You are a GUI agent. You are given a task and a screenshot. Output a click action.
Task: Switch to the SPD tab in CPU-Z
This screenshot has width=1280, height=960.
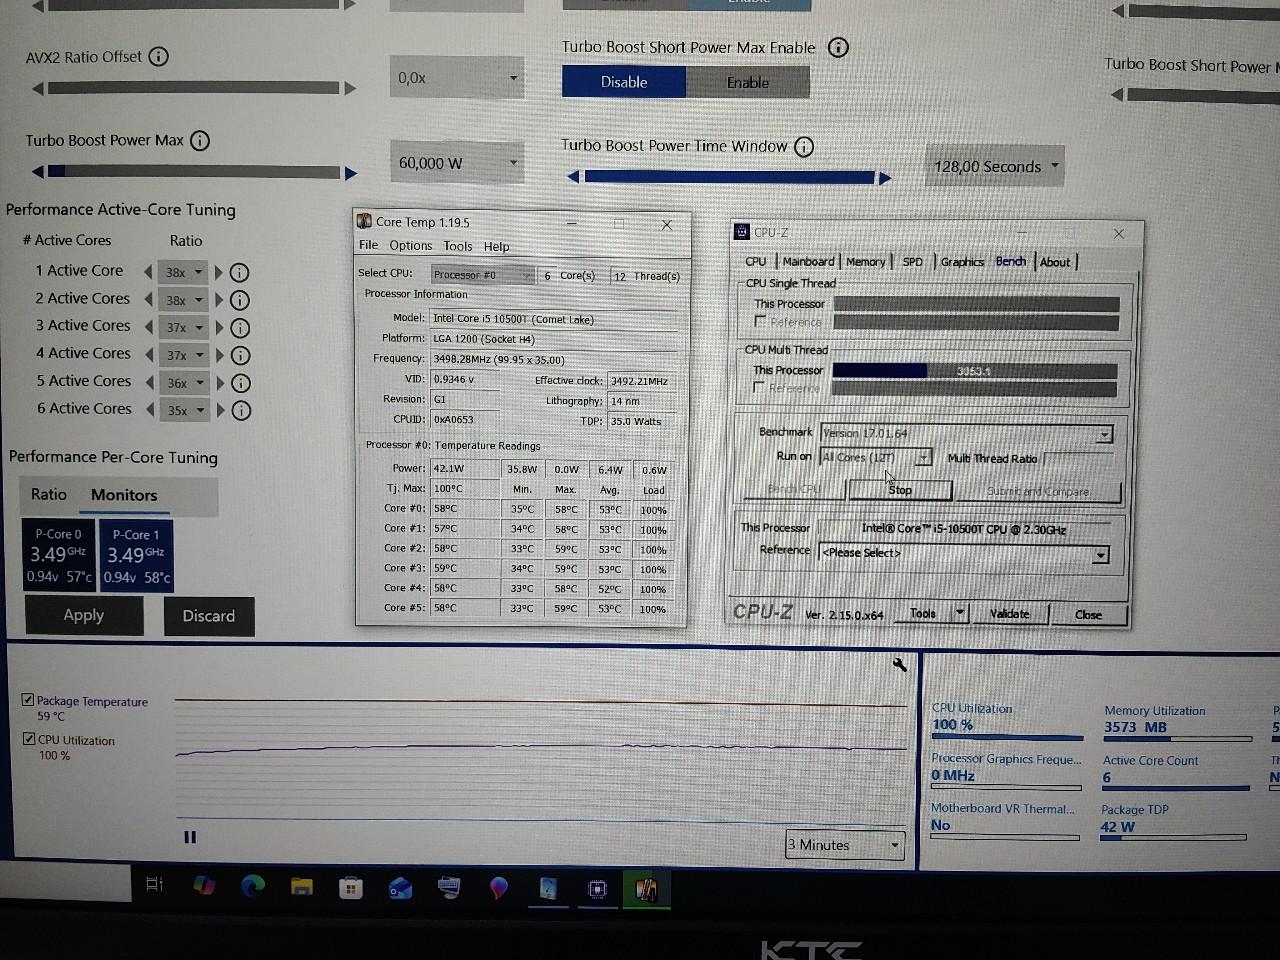click(x=913, y=262)
